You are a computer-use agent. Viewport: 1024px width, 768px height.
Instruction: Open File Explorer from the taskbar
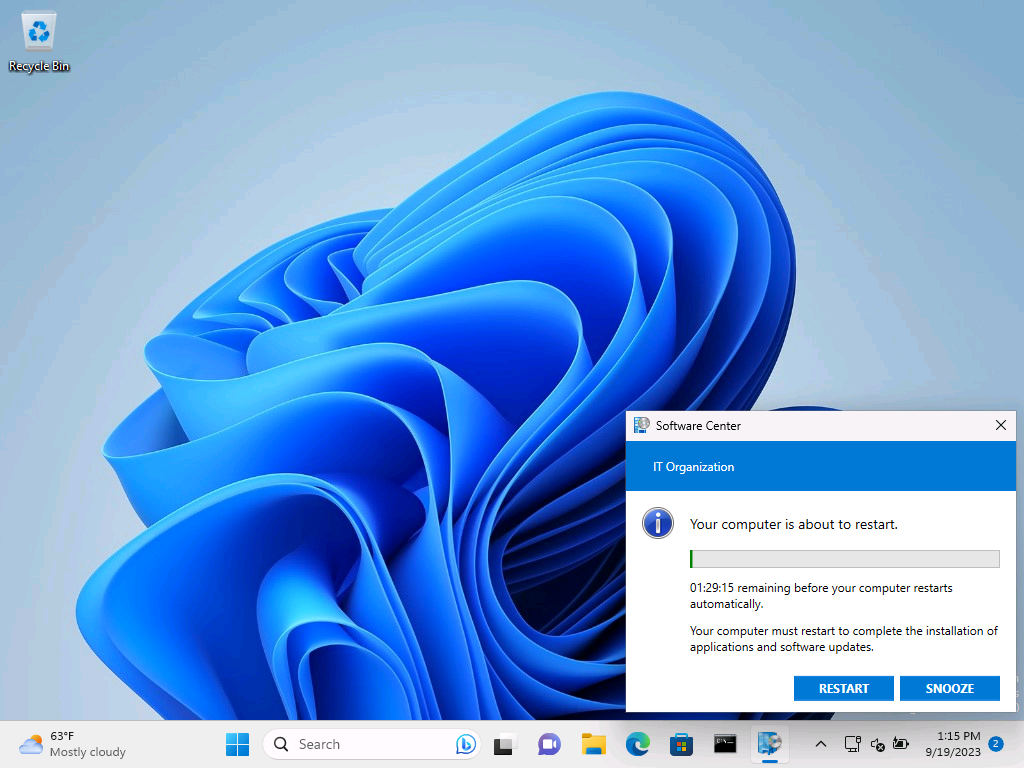pyautogui.click(x=594, y=744)
